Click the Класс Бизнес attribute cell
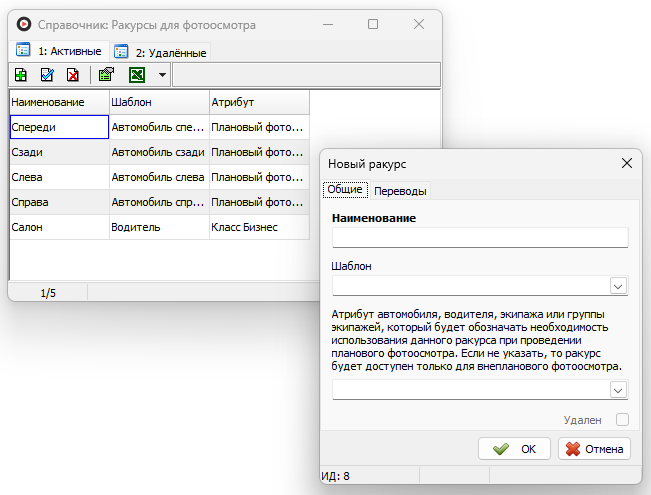 tap(259, 227)
